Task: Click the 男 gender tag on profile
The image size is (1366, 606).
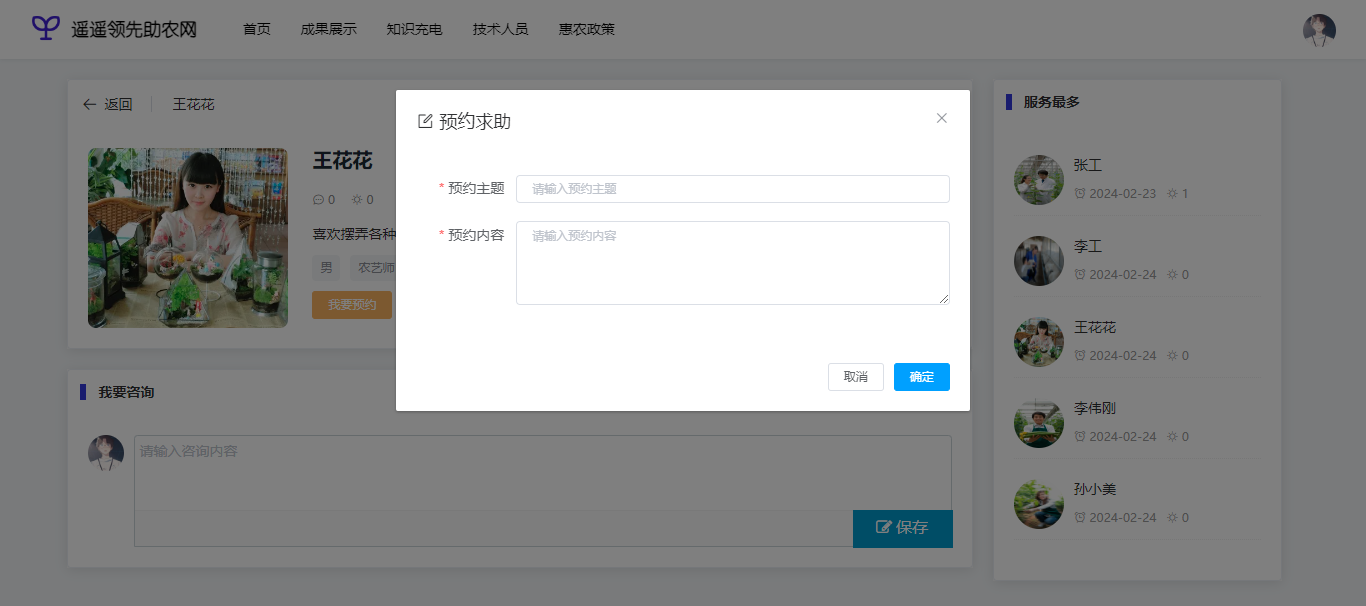Action: click(326, 268)
